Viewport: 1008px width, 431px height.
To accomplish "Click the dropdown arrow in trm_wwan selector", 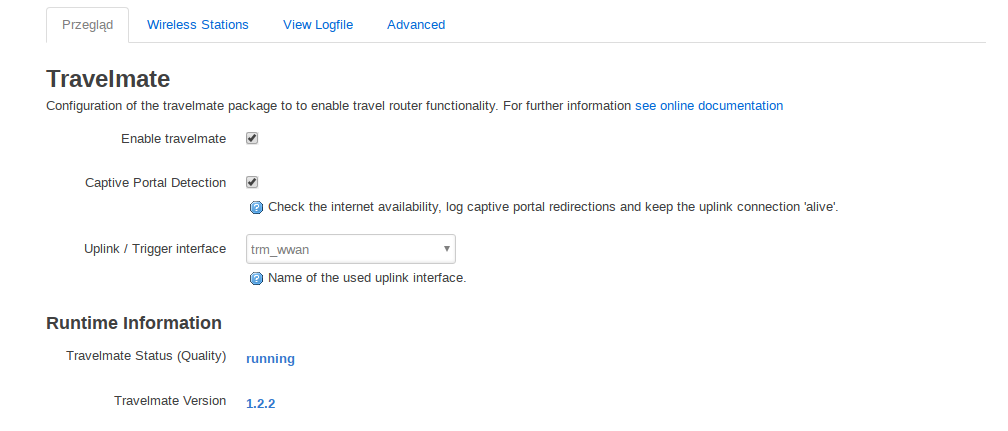I will 446,249.
